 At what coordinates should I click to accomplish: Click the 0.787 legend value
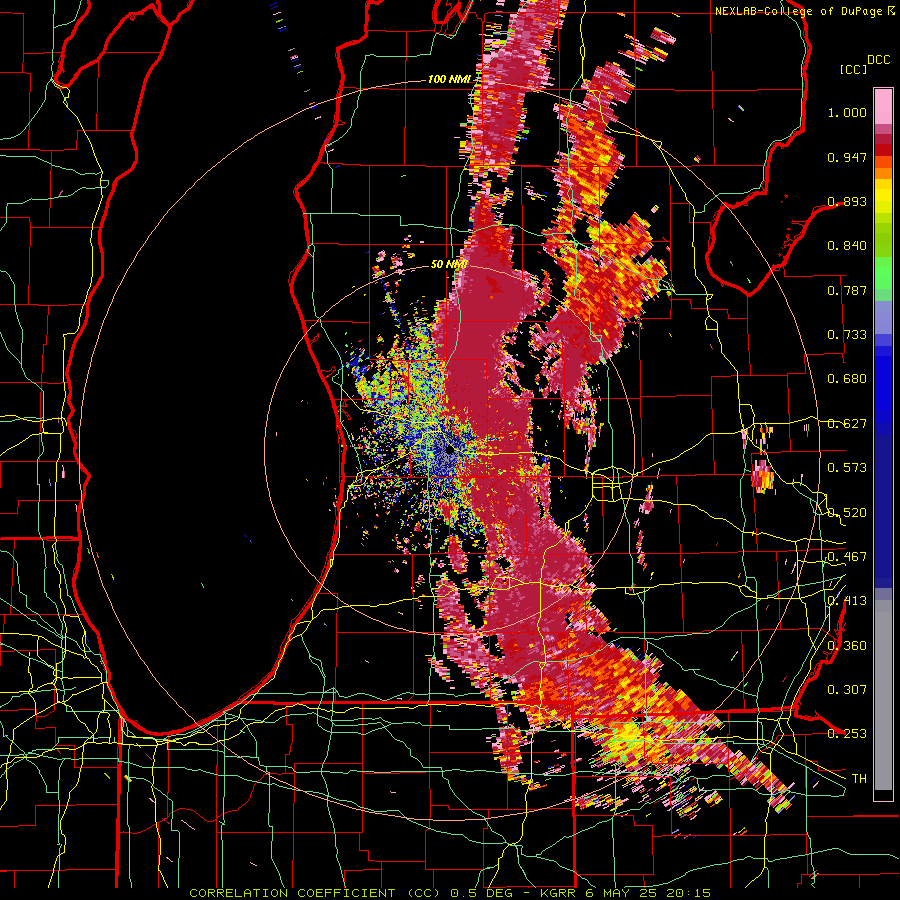point(847,290)
